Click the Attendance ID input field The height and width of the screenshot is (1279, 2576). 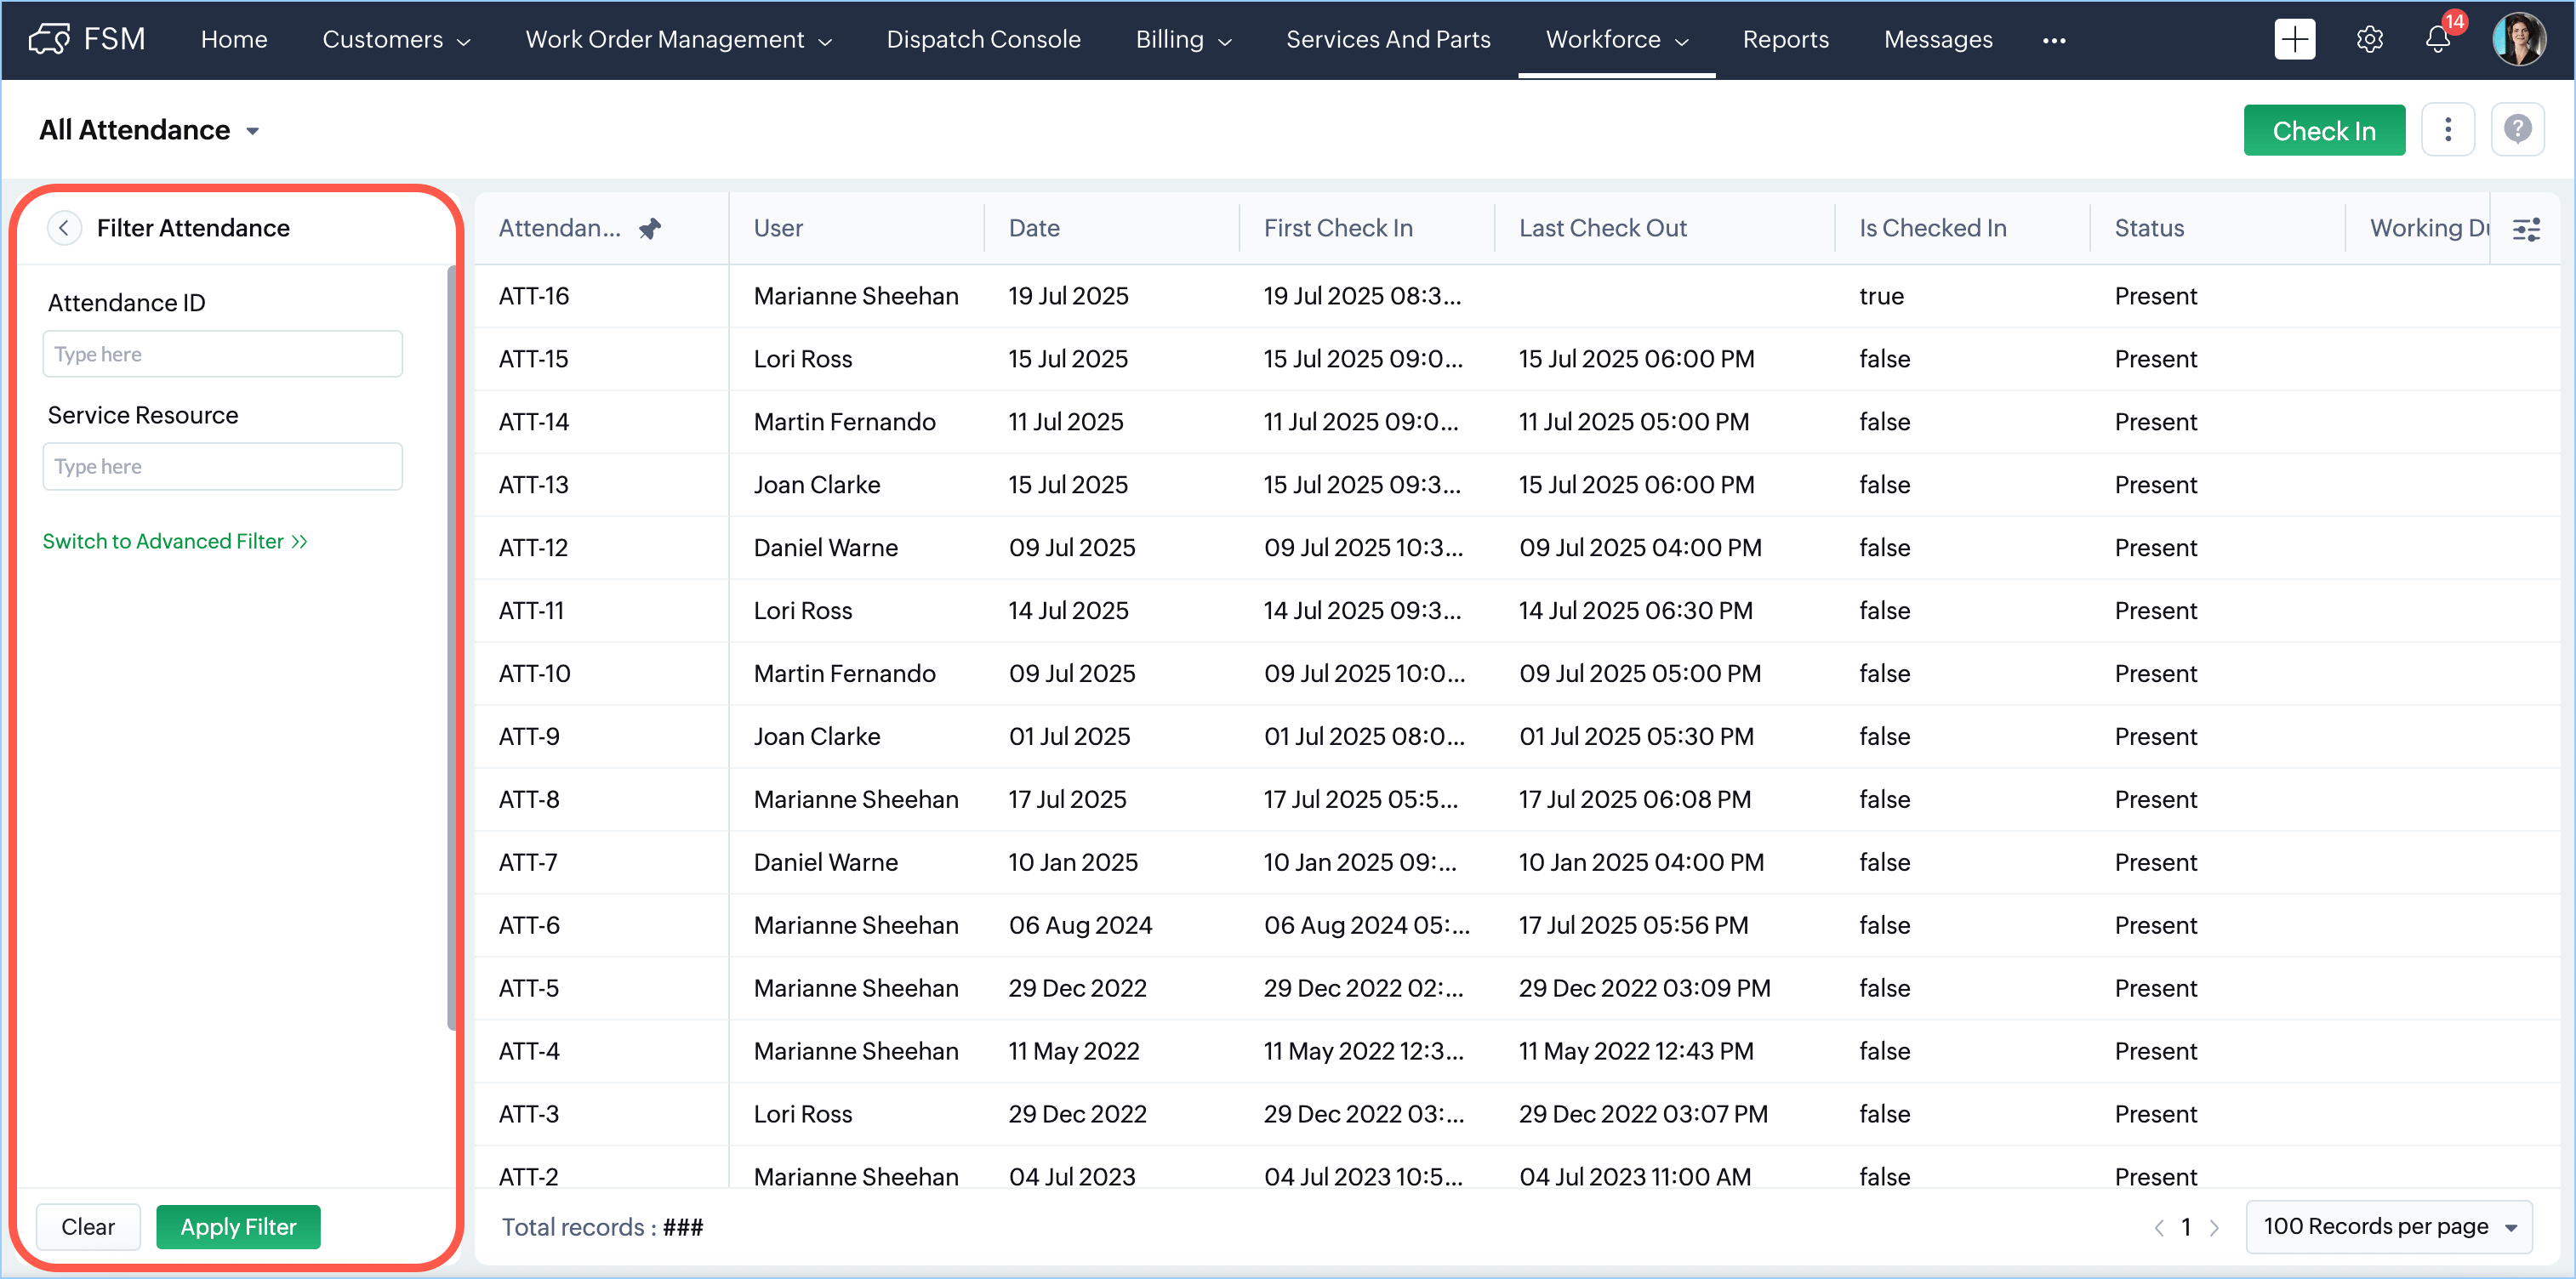222,354
